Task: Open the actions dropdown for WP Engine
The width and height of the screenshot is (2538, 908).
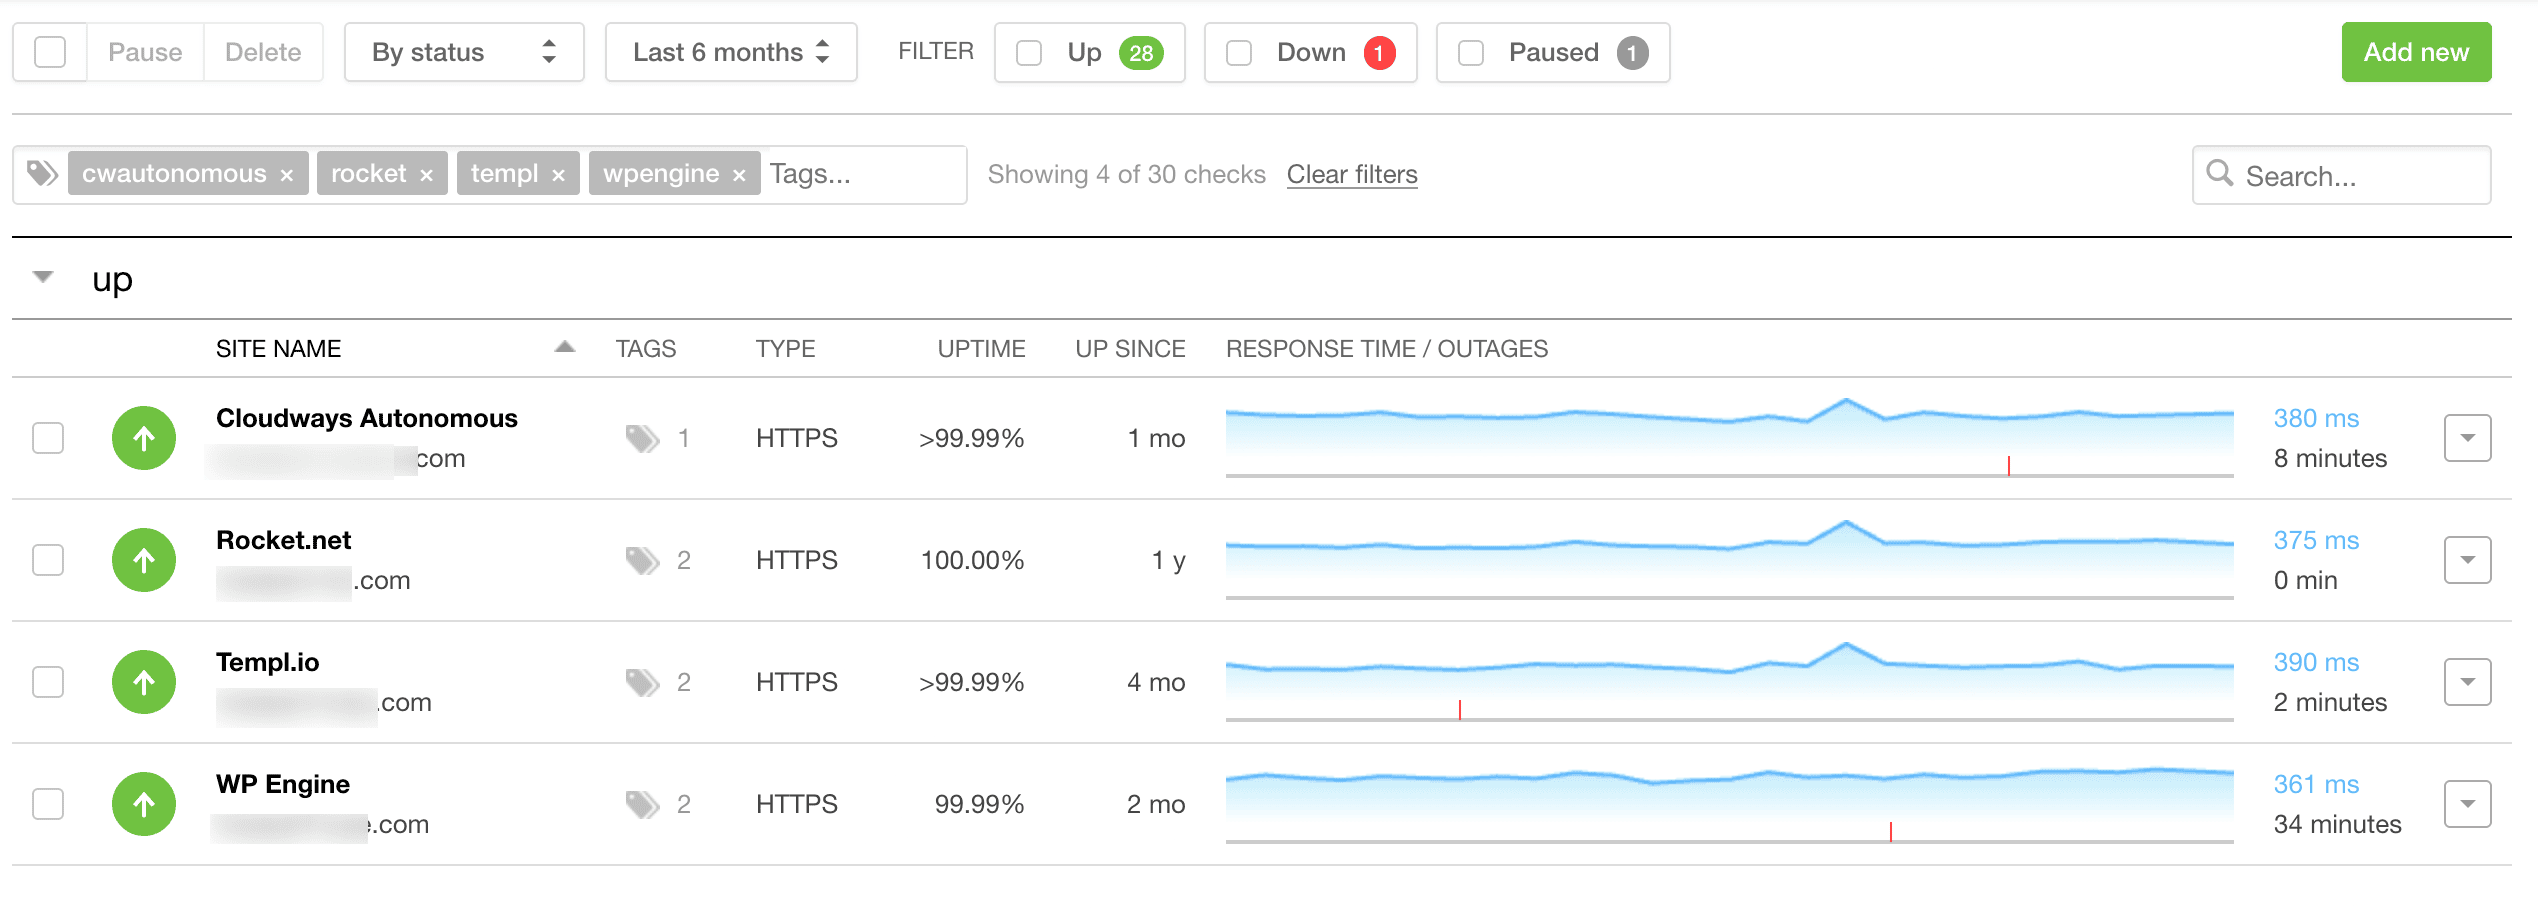Action: tap(2467, 804)
